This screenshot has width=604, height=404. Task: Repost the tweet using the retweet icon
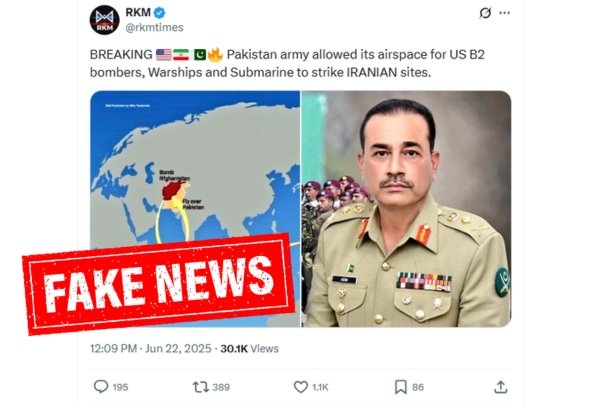click(200, 387)
